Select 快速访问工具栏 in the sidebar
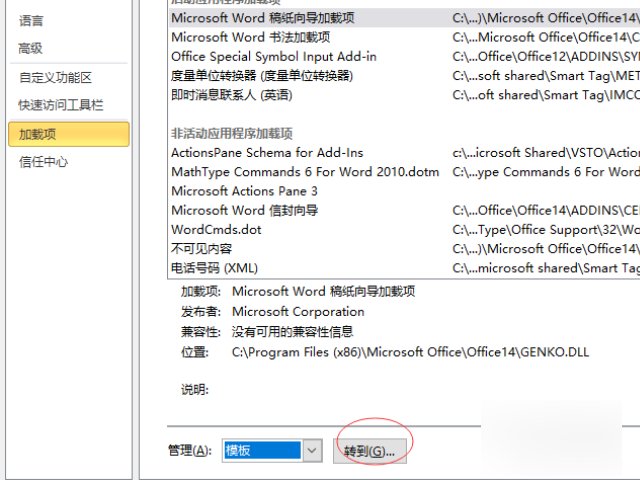640x480 pixels. tap(61, 105)
